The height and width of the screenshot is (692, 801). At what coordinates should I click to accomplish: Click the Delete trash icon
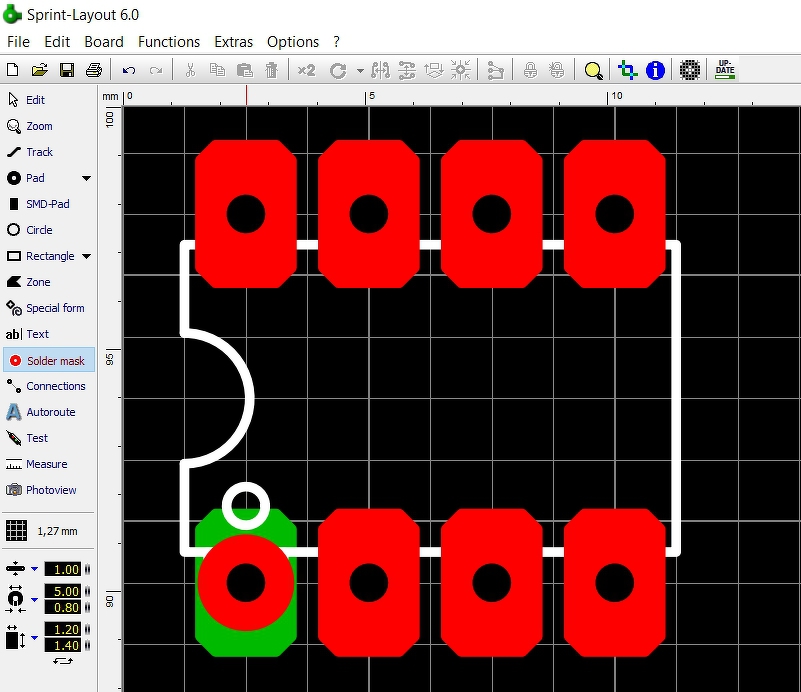272,70
